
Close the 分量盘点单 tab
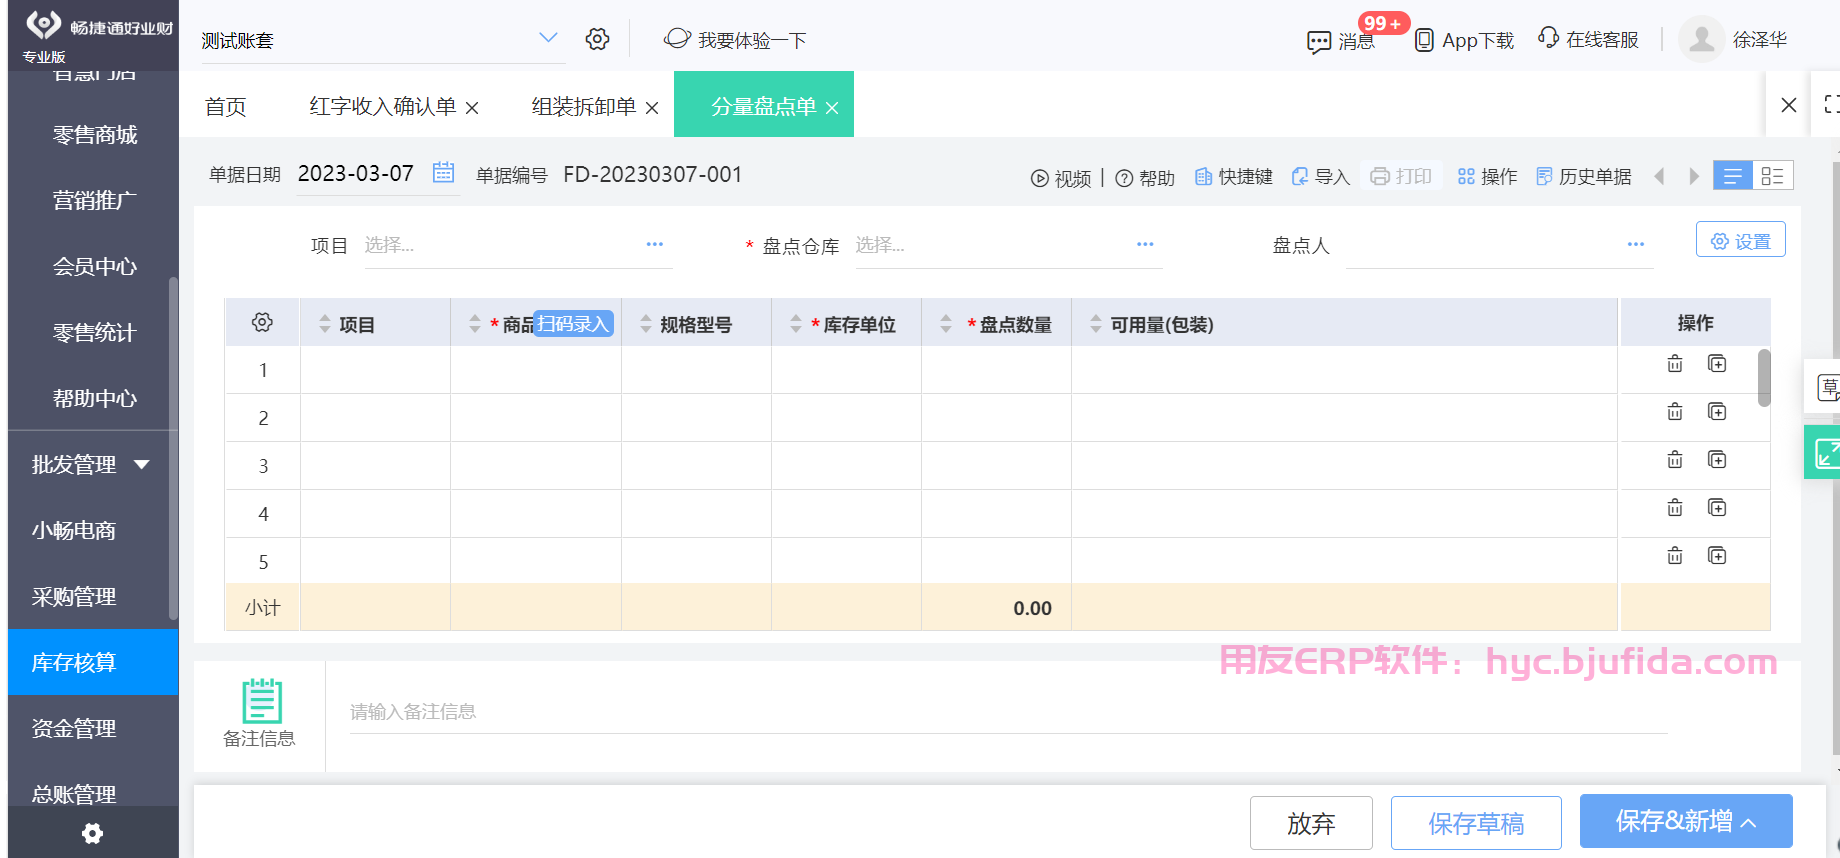pos(832,107)
